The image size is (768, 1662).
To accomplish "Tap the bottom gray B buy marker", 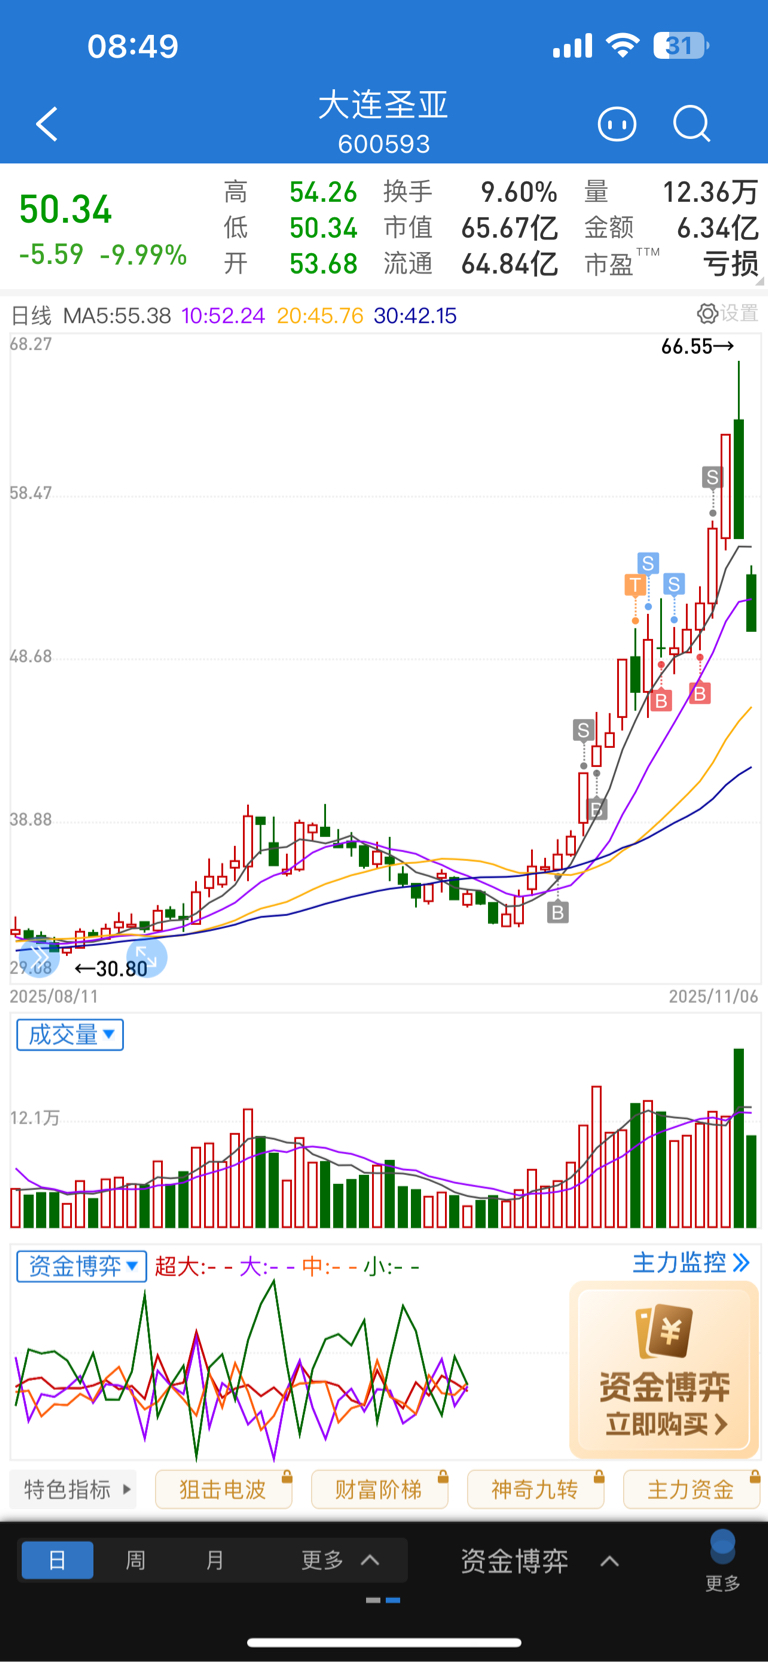I will tap(558, 912).
